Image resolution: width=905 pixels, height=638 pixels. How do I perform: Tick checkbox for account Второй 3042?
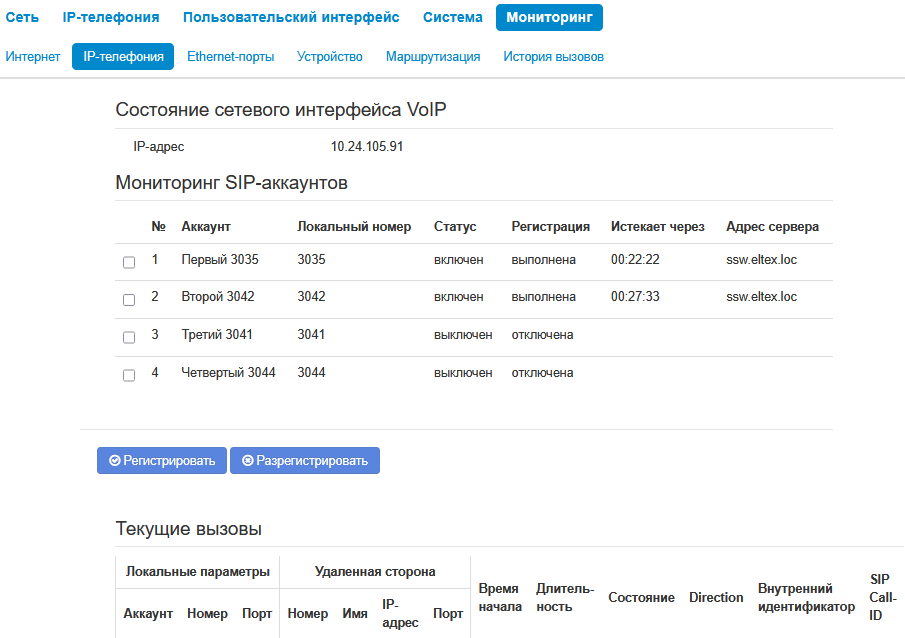coord(129,300)
